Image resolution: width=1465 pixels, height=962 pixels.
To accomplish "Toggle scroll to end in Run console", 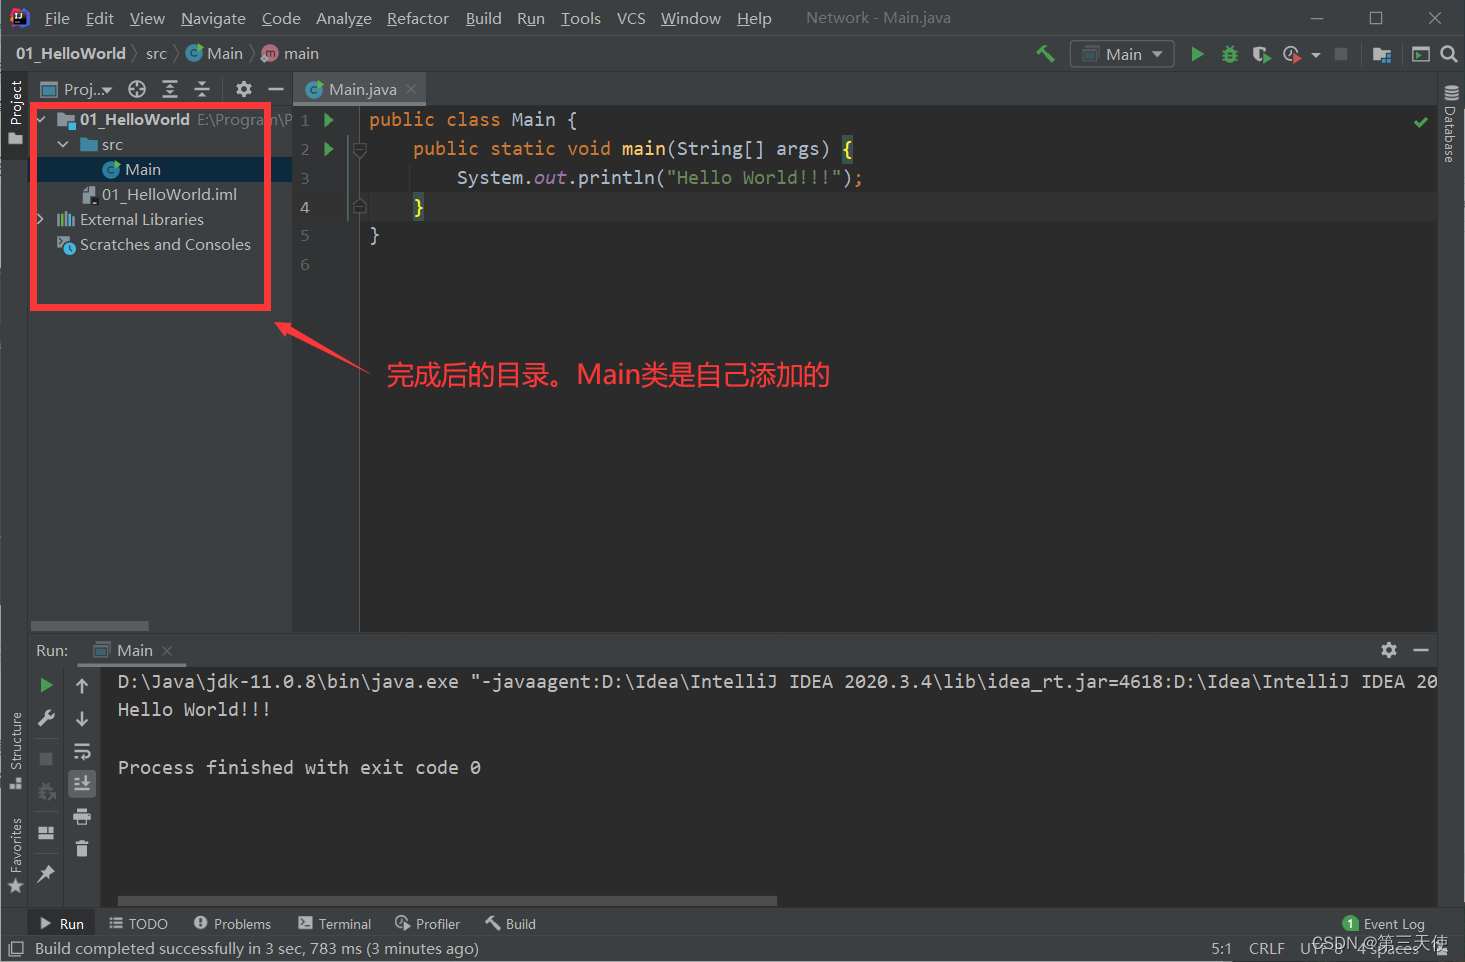I will (82, 783).
